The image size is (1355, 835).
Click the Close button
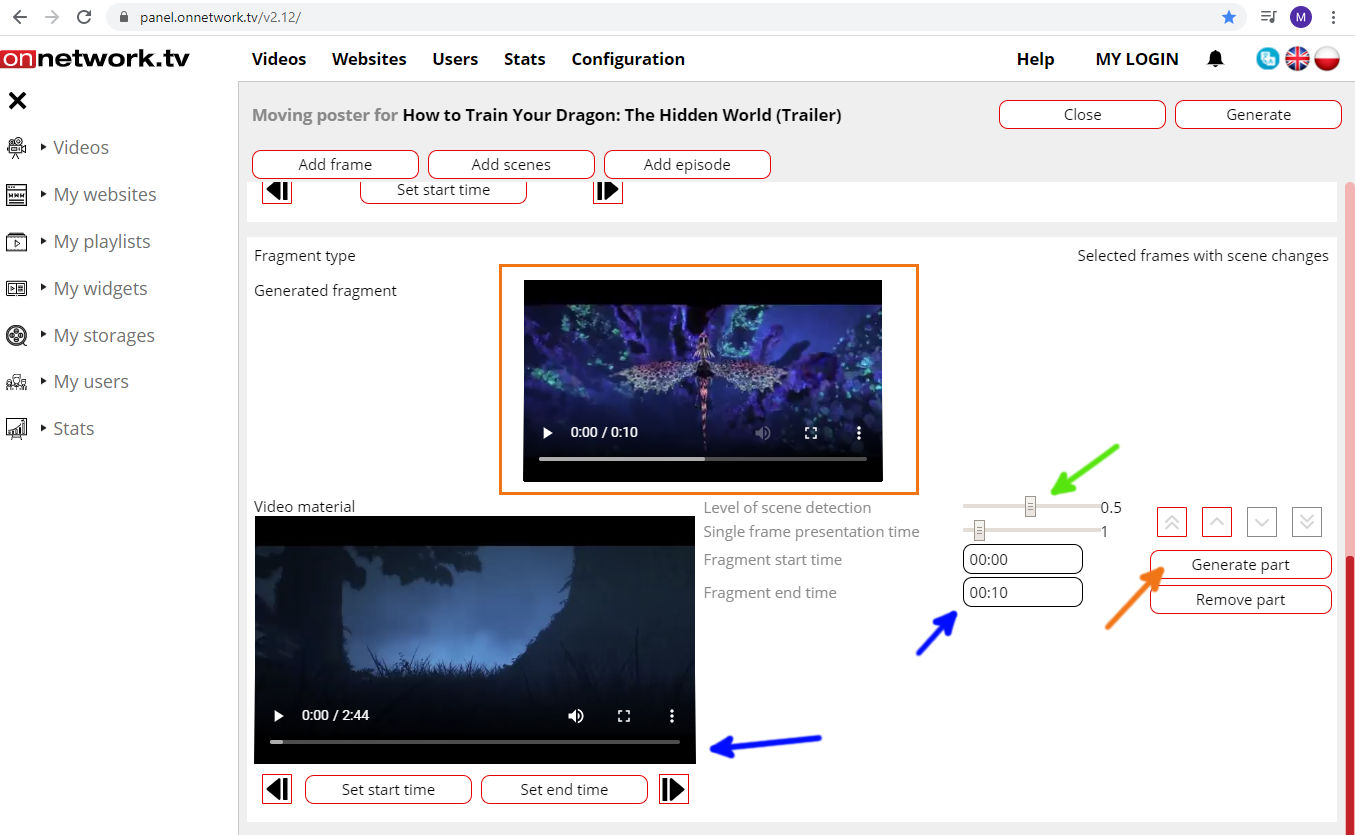(1082, 115)
